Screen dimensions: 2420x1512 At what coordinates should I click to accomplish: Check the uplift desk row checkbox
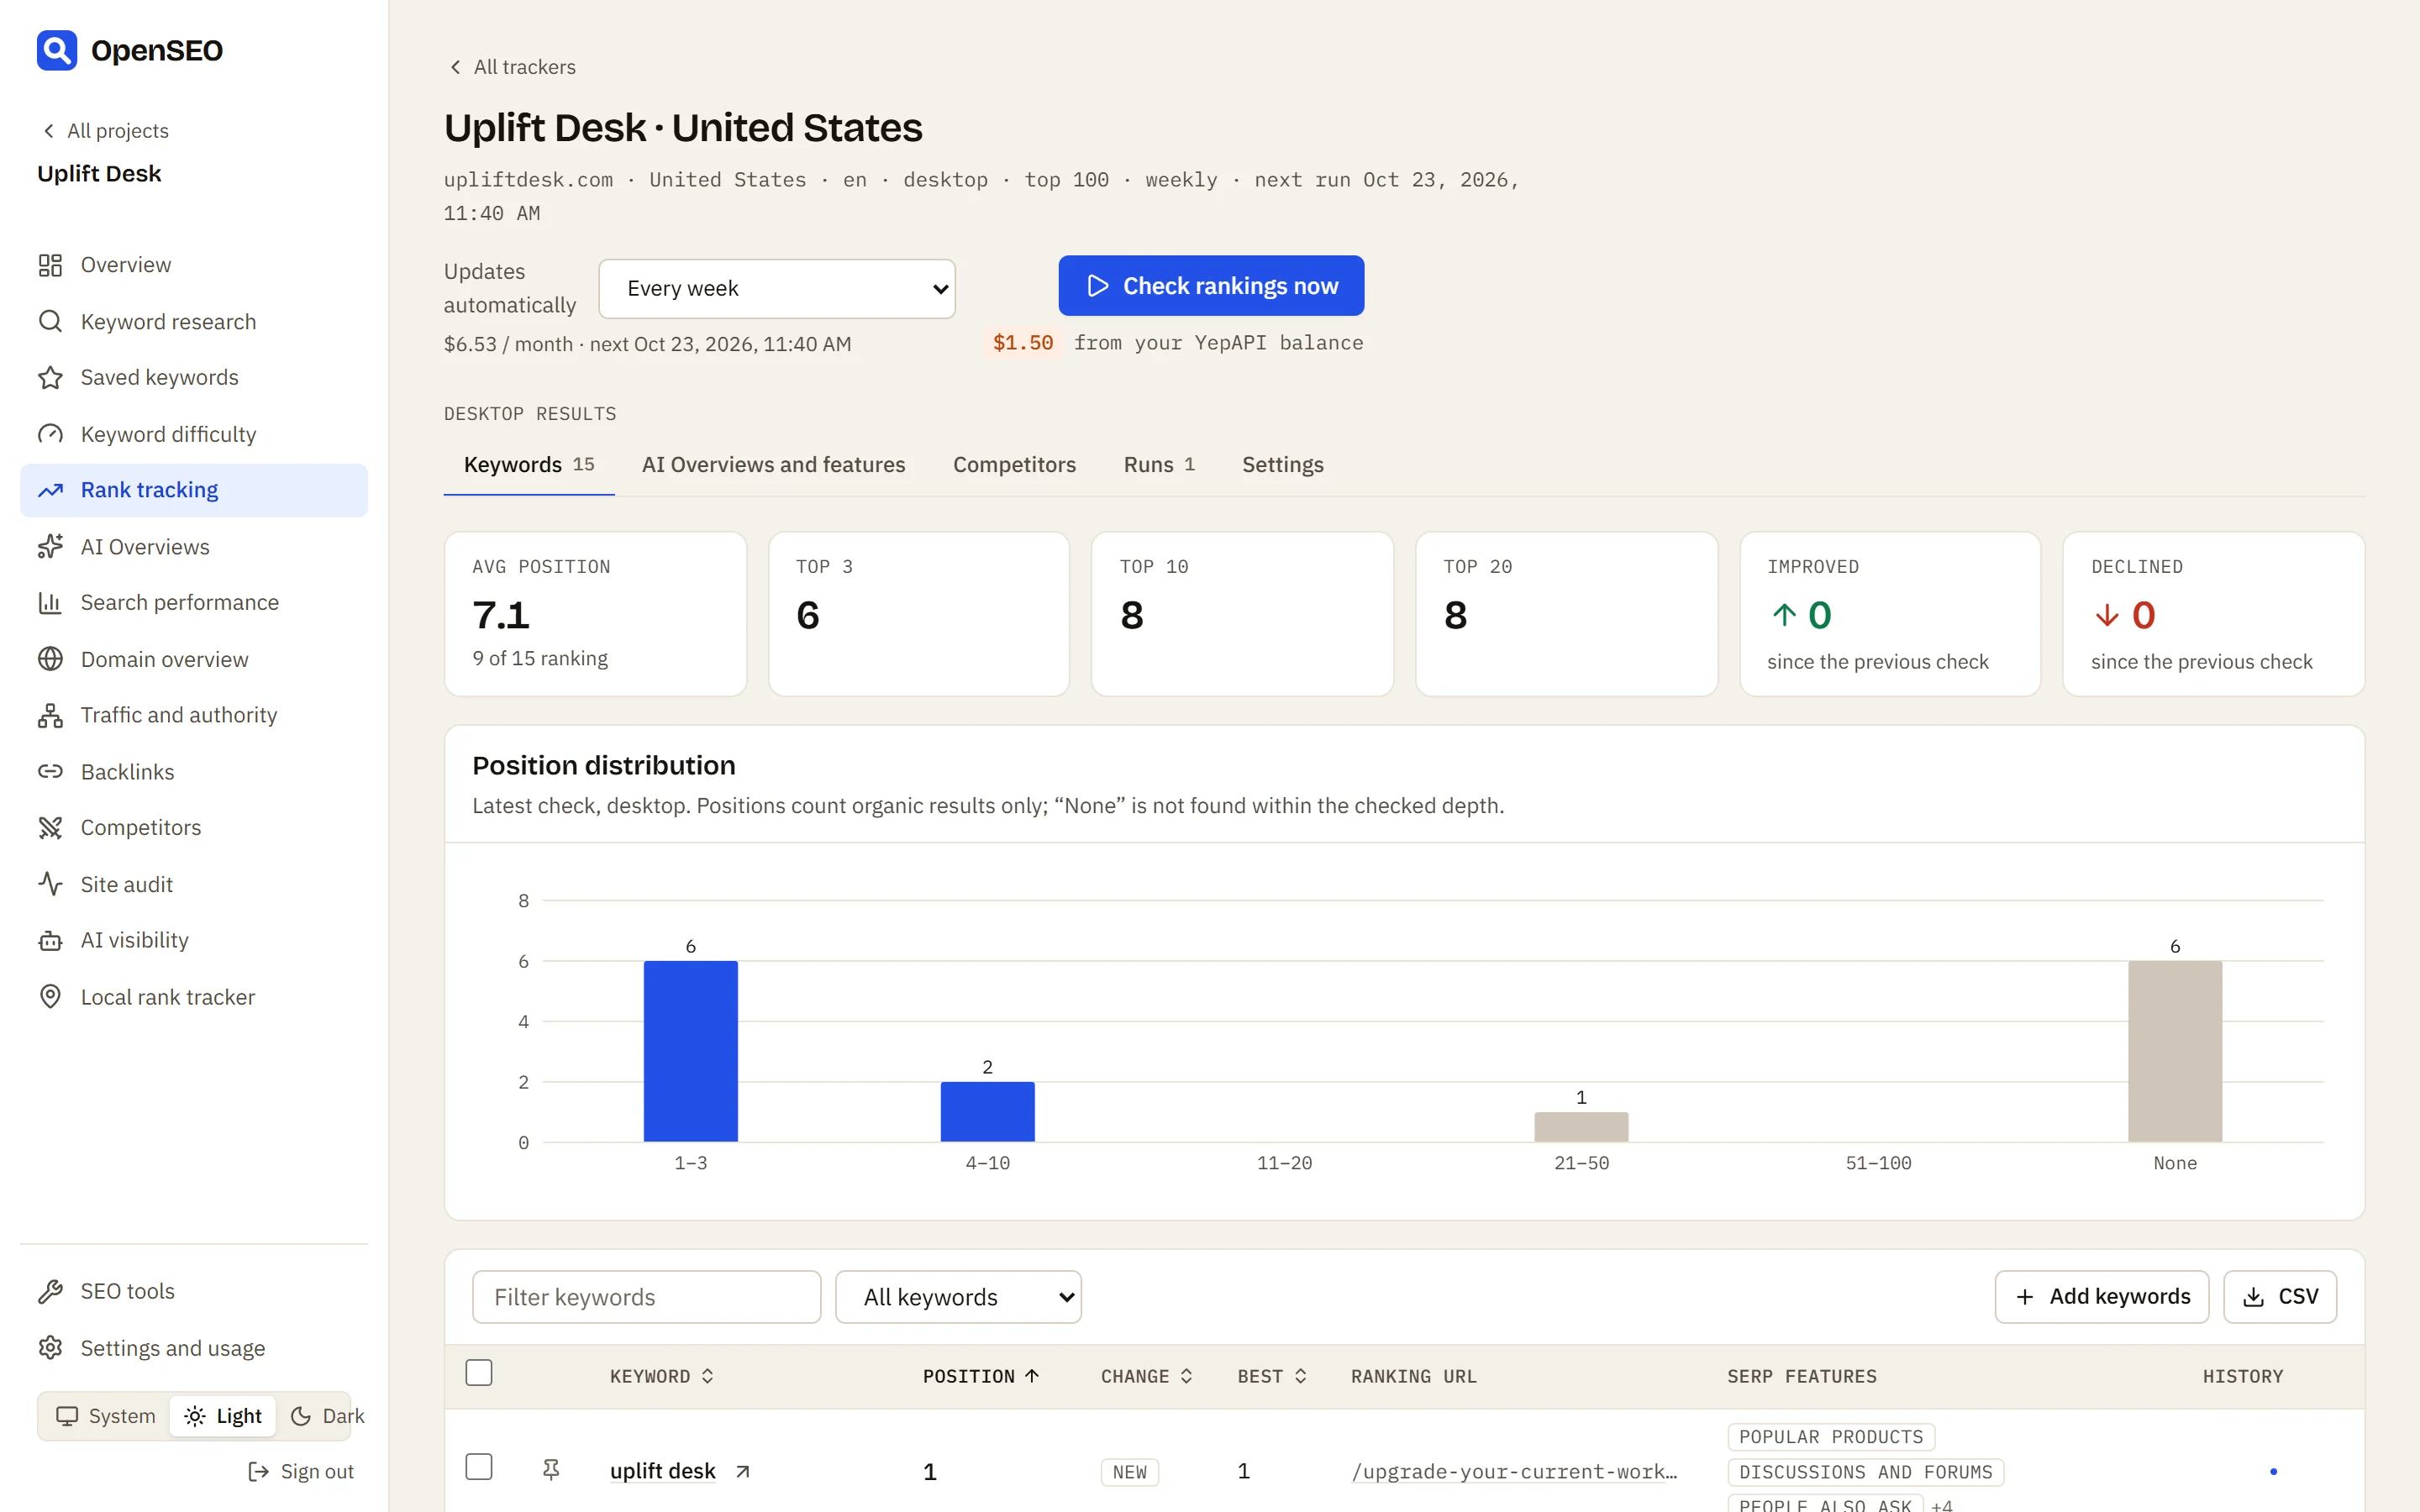(x=479, y=1467)
